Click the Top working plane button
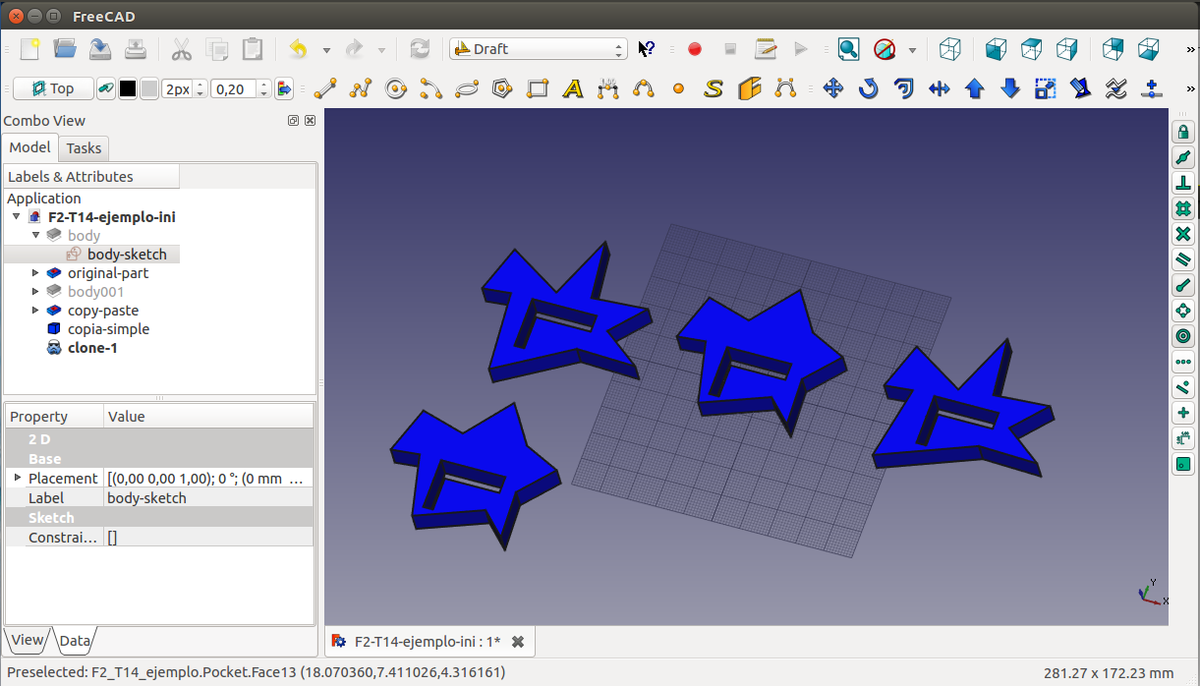 (x=53, y=89)
